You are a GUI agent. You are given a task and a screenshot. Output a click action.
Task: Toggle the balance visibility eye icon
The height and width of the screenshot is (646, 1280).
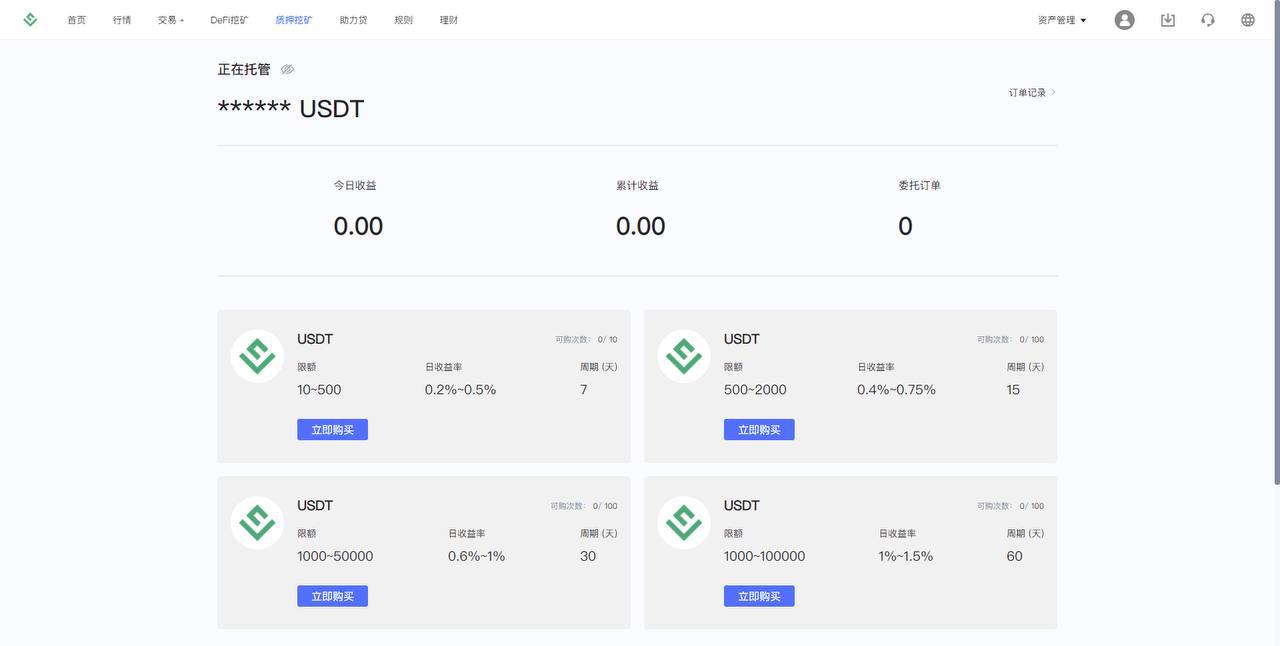[287, 70]
